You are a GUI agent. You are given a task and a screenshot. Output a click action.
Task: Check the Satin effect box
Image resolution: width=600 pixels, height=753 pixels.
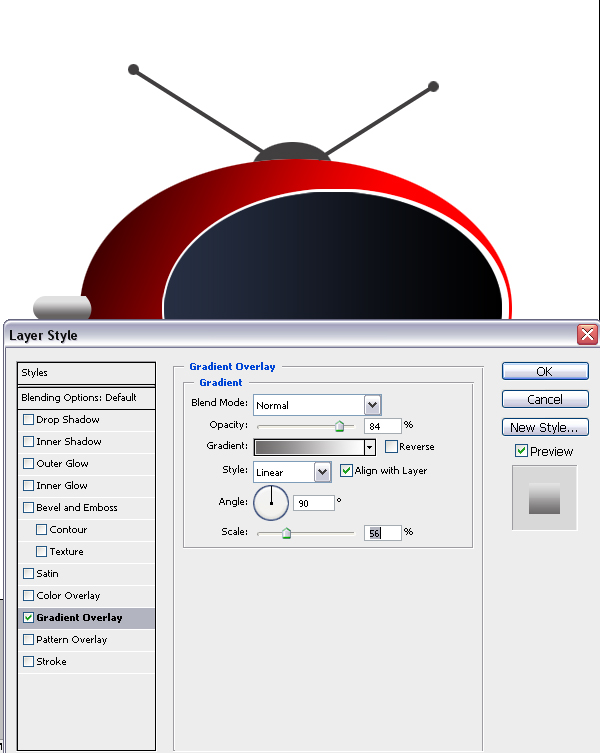(28, 573)
